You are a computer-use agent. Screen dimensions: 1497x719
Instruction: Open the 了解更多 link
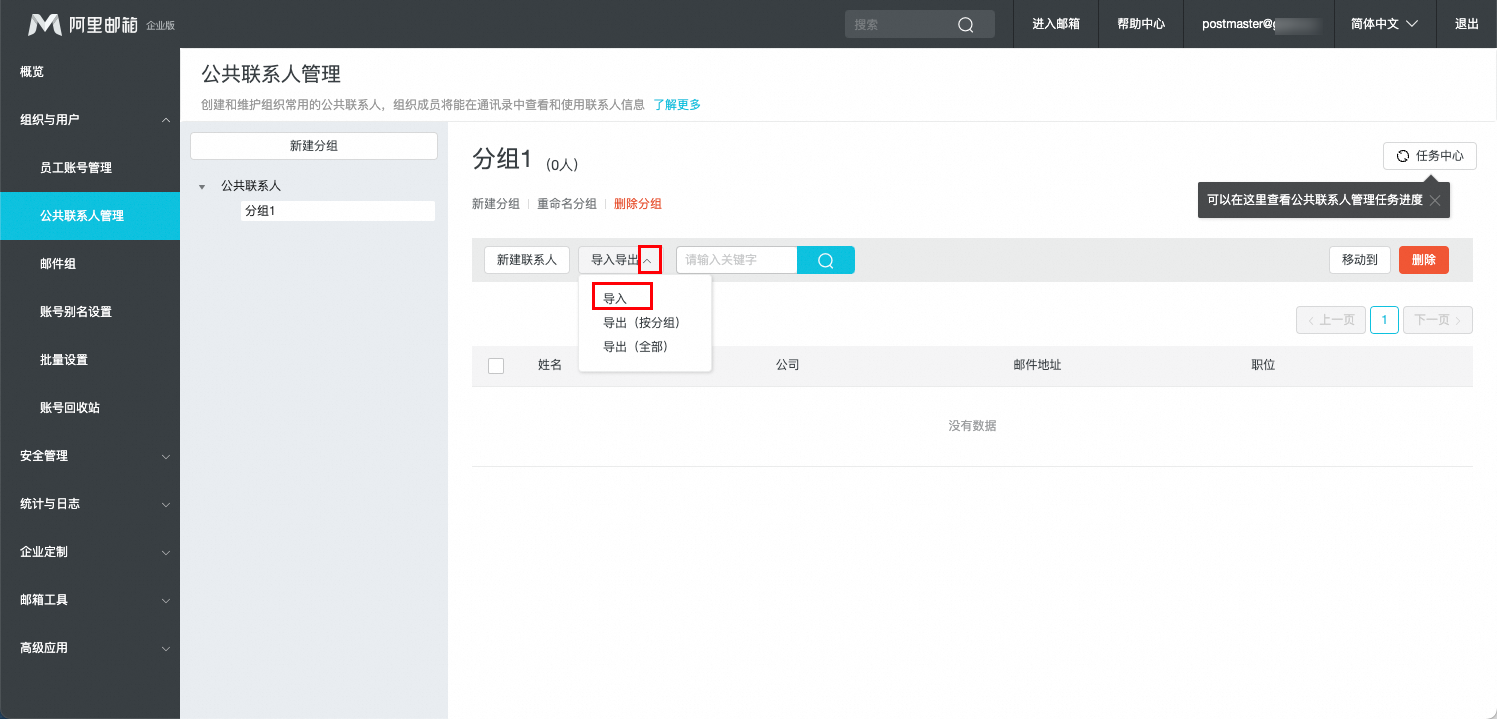(677, 104)
